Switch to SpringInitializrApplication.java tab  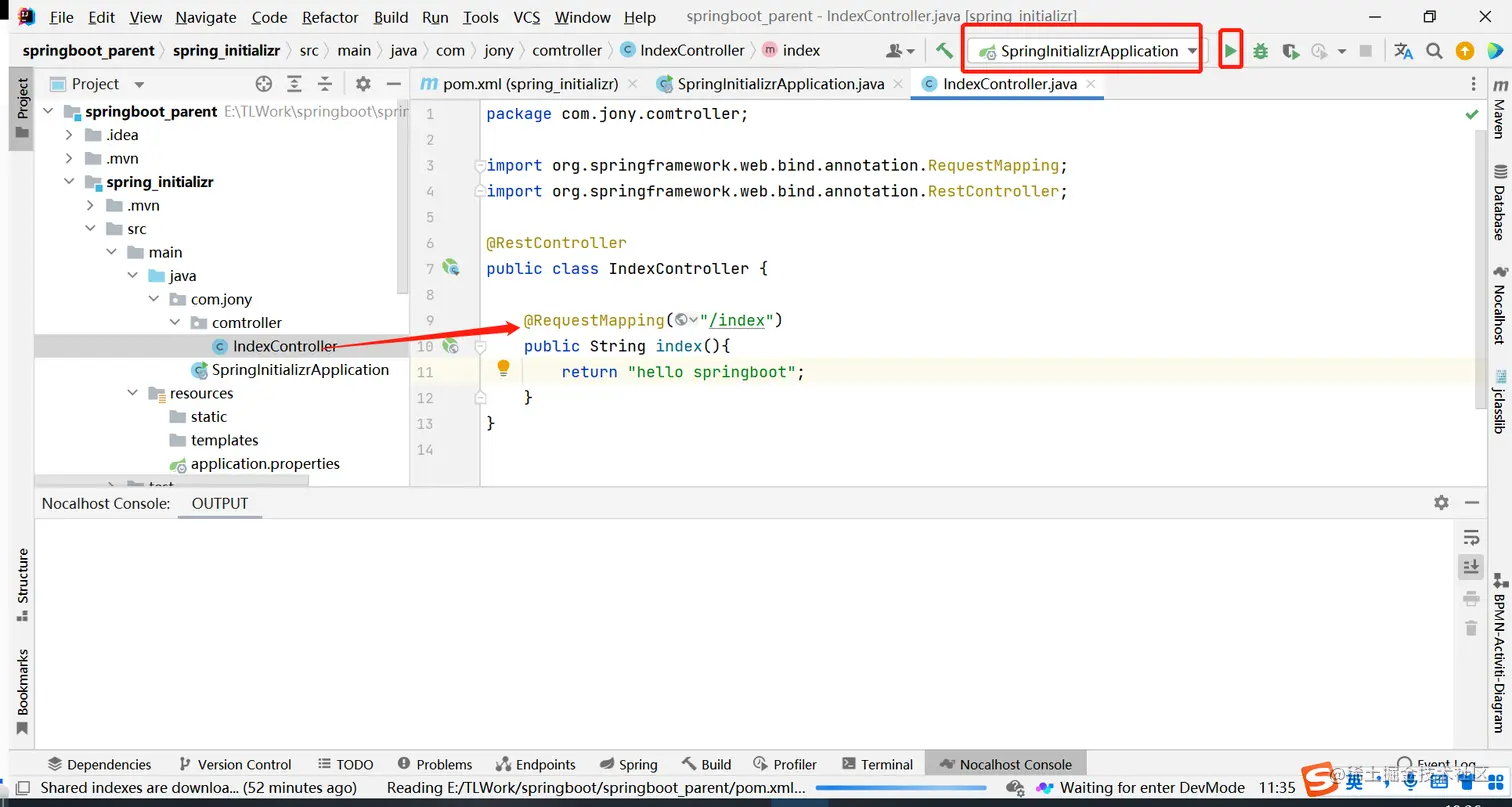pyautogui.click(x=780, y=84)
